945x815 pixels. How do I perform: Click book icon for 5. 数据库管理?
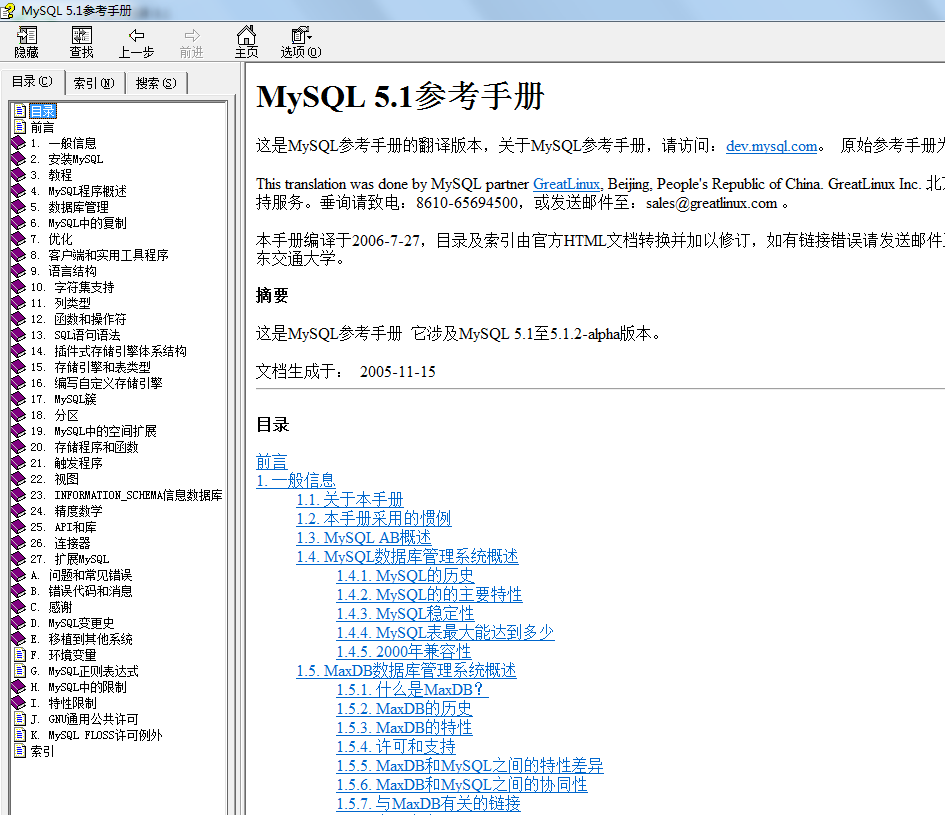[19, 207]
